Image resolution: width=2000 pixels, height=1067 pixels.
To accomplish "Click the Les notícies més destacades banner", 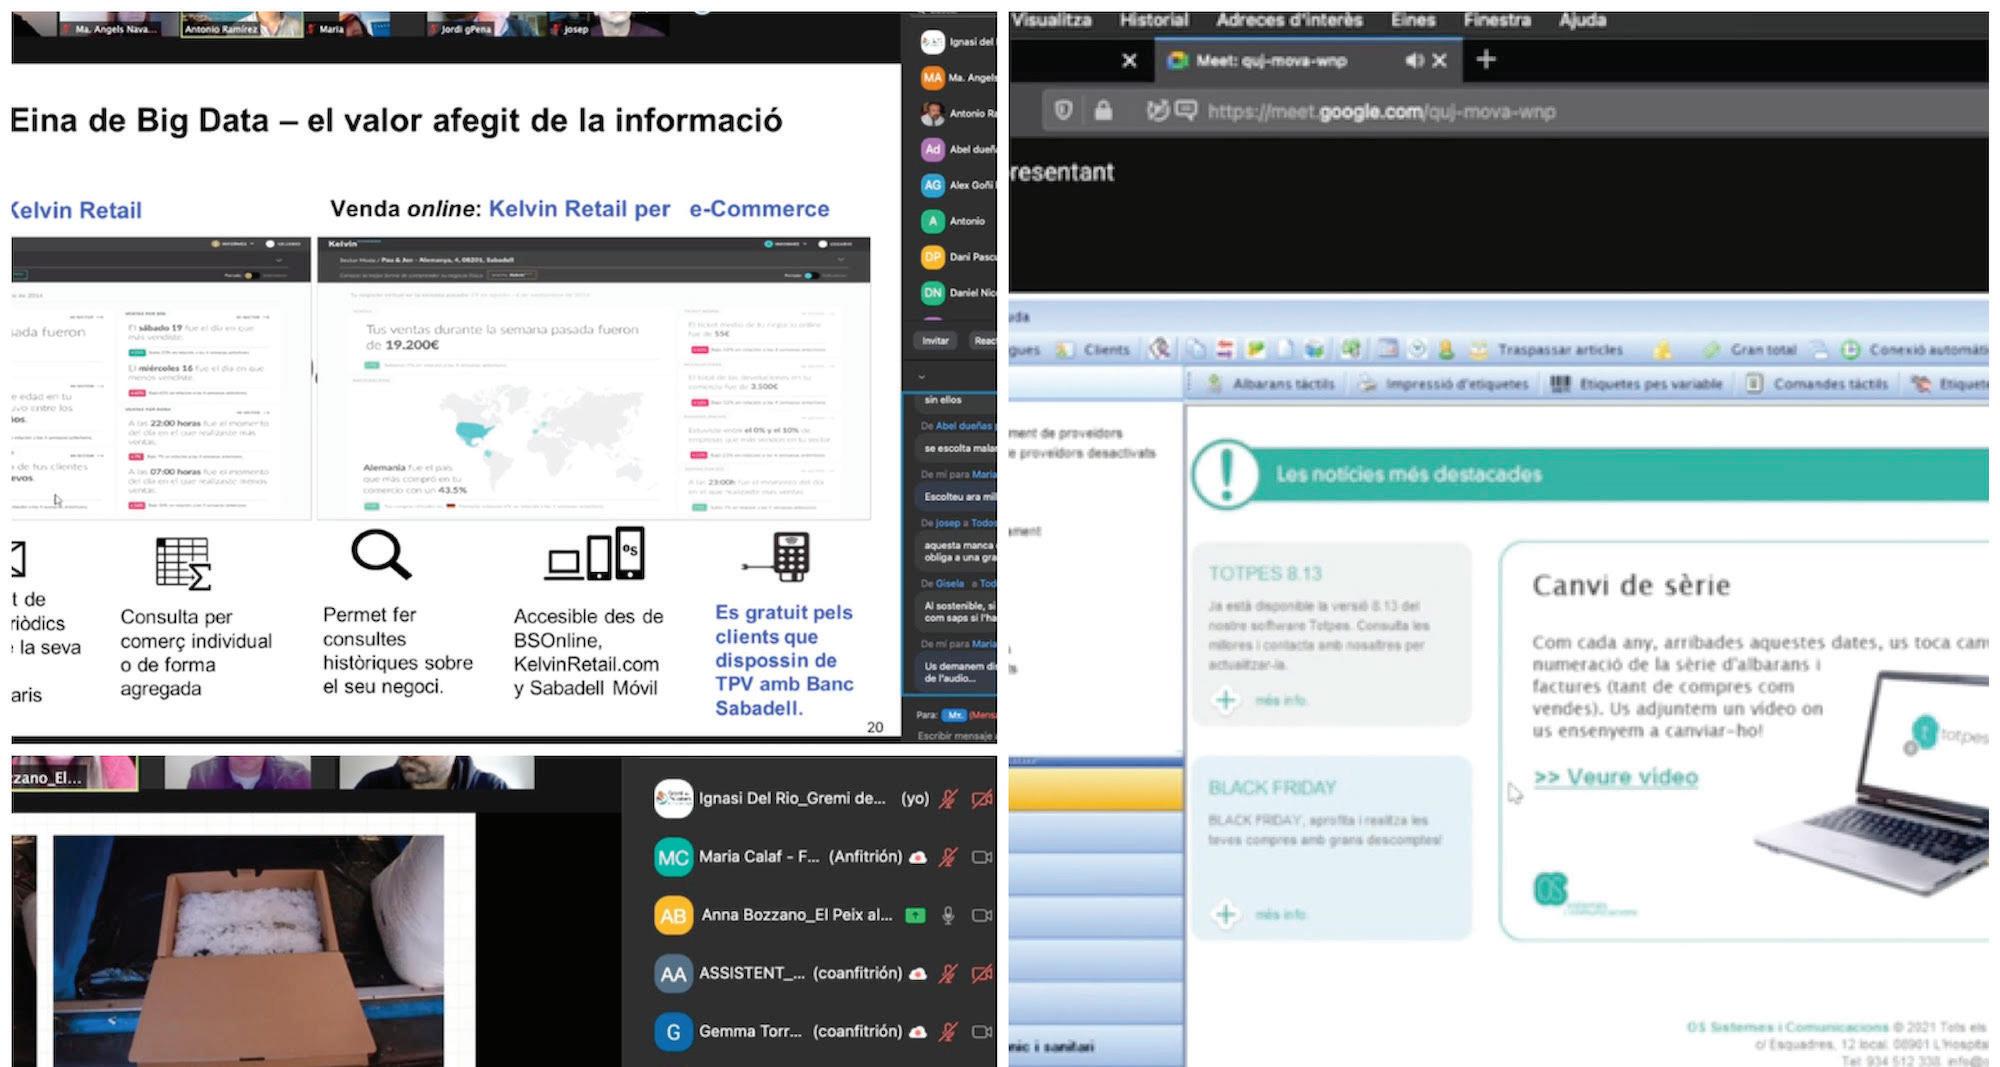I will pyautogui.click(x=1590, y=474).
